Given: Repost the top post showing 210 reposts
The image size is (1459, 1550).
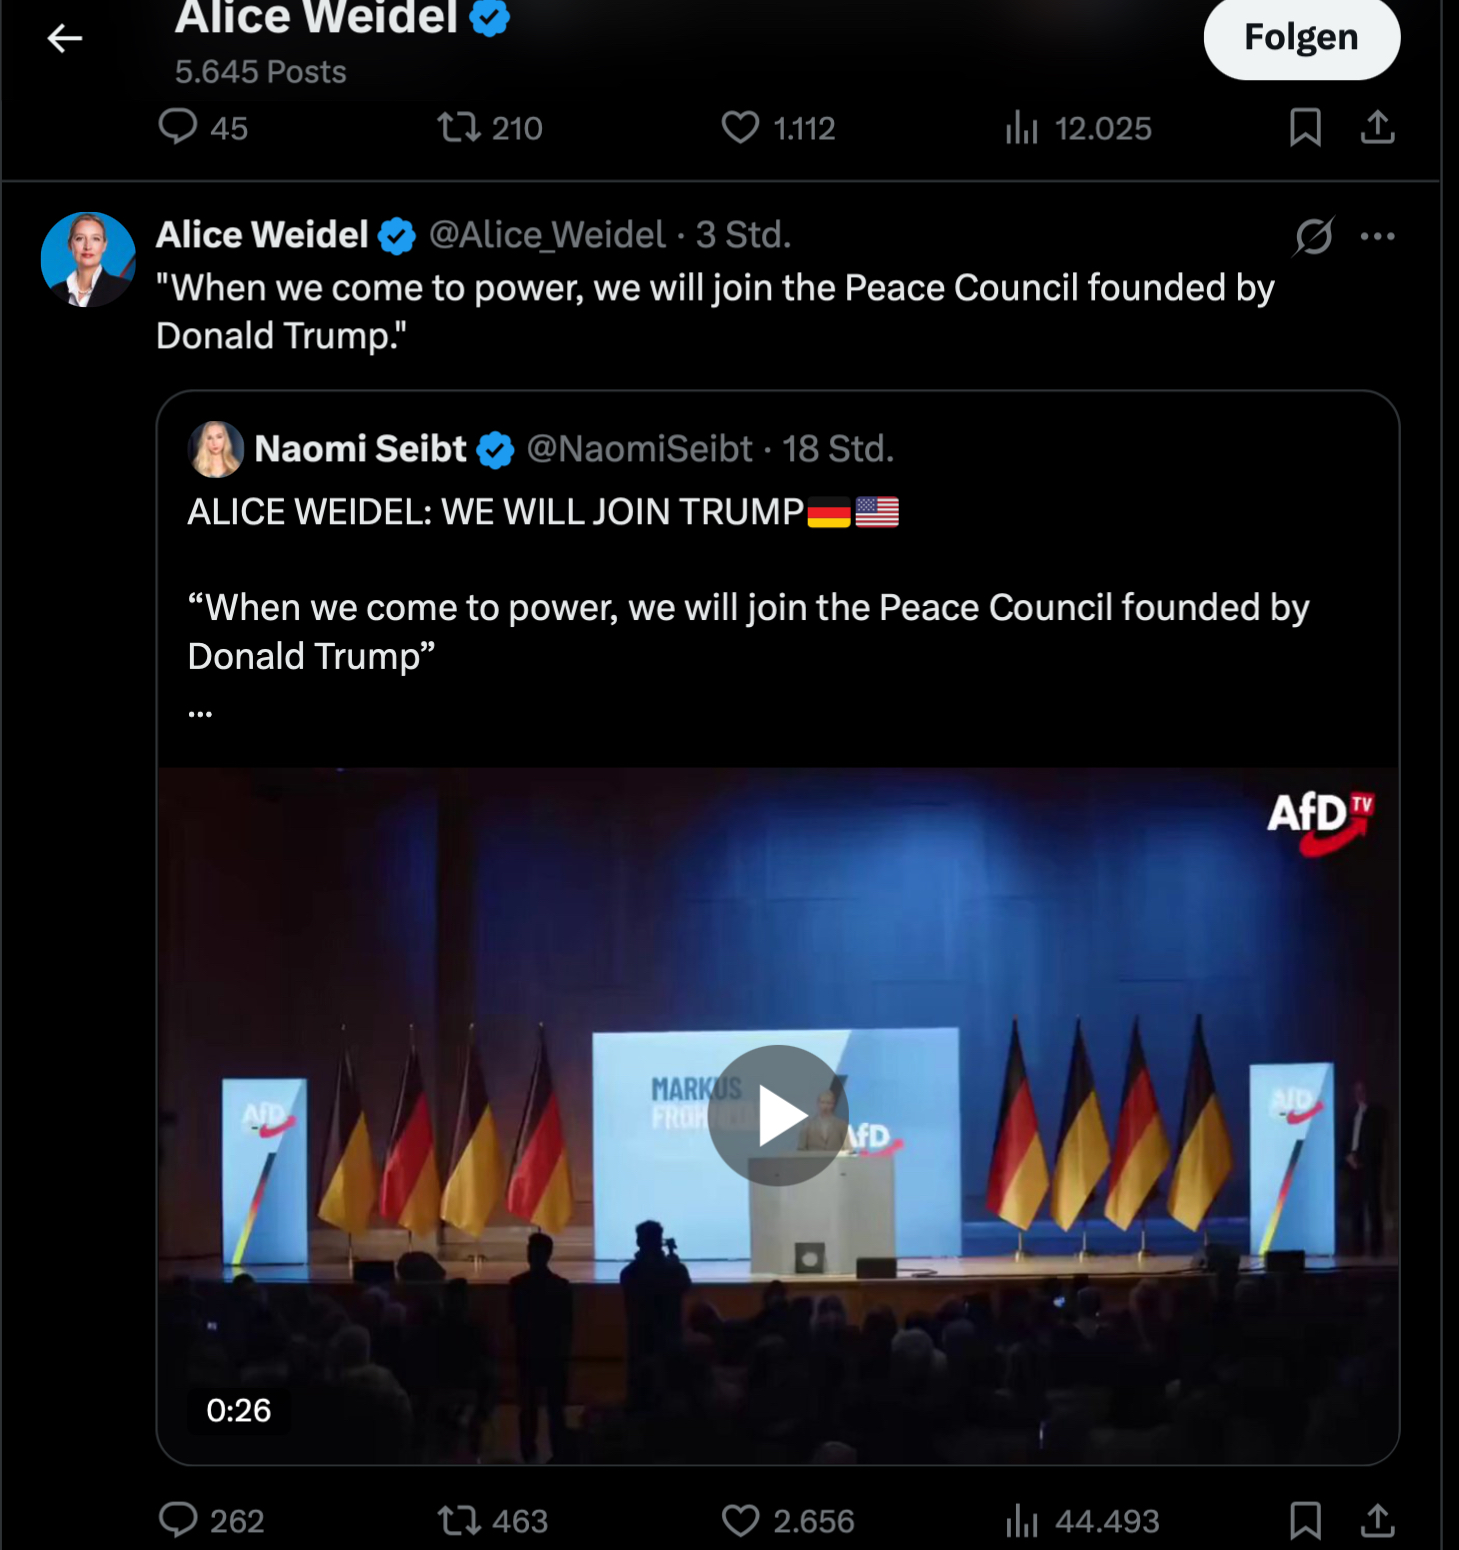Looking at the screenshot, I should (x=459, y=128).
